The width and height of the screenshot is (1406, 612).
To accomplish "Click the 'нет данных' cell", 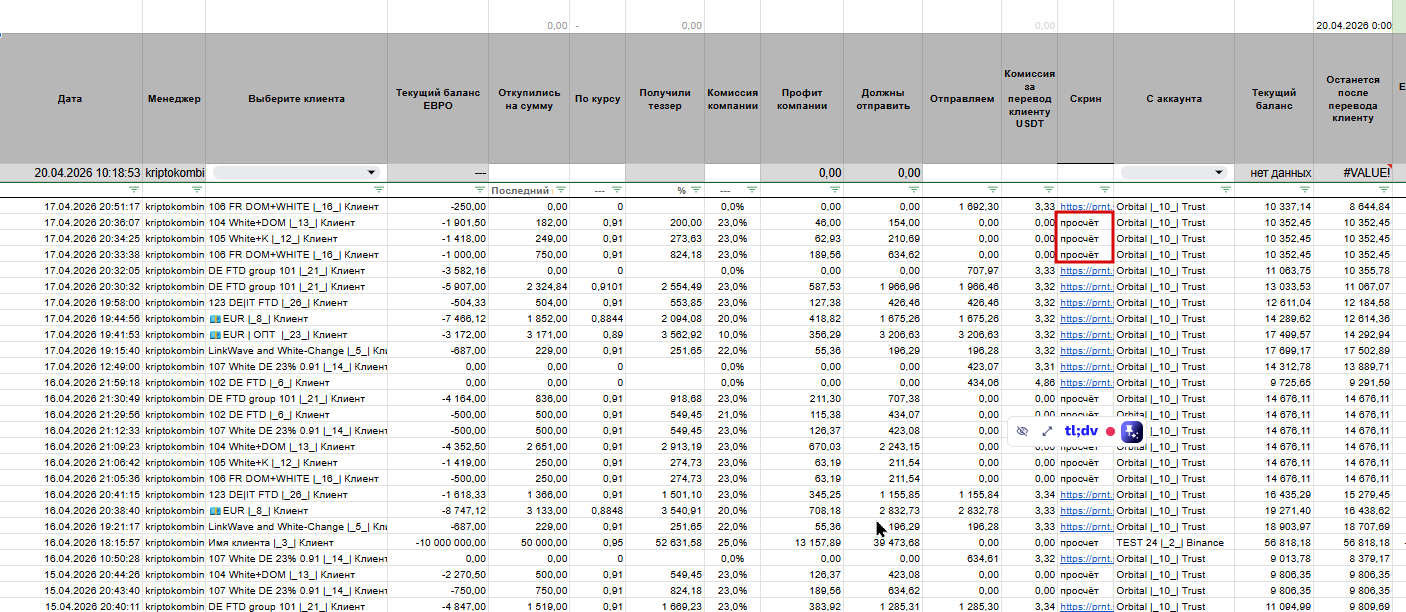I will (1273, 172).
